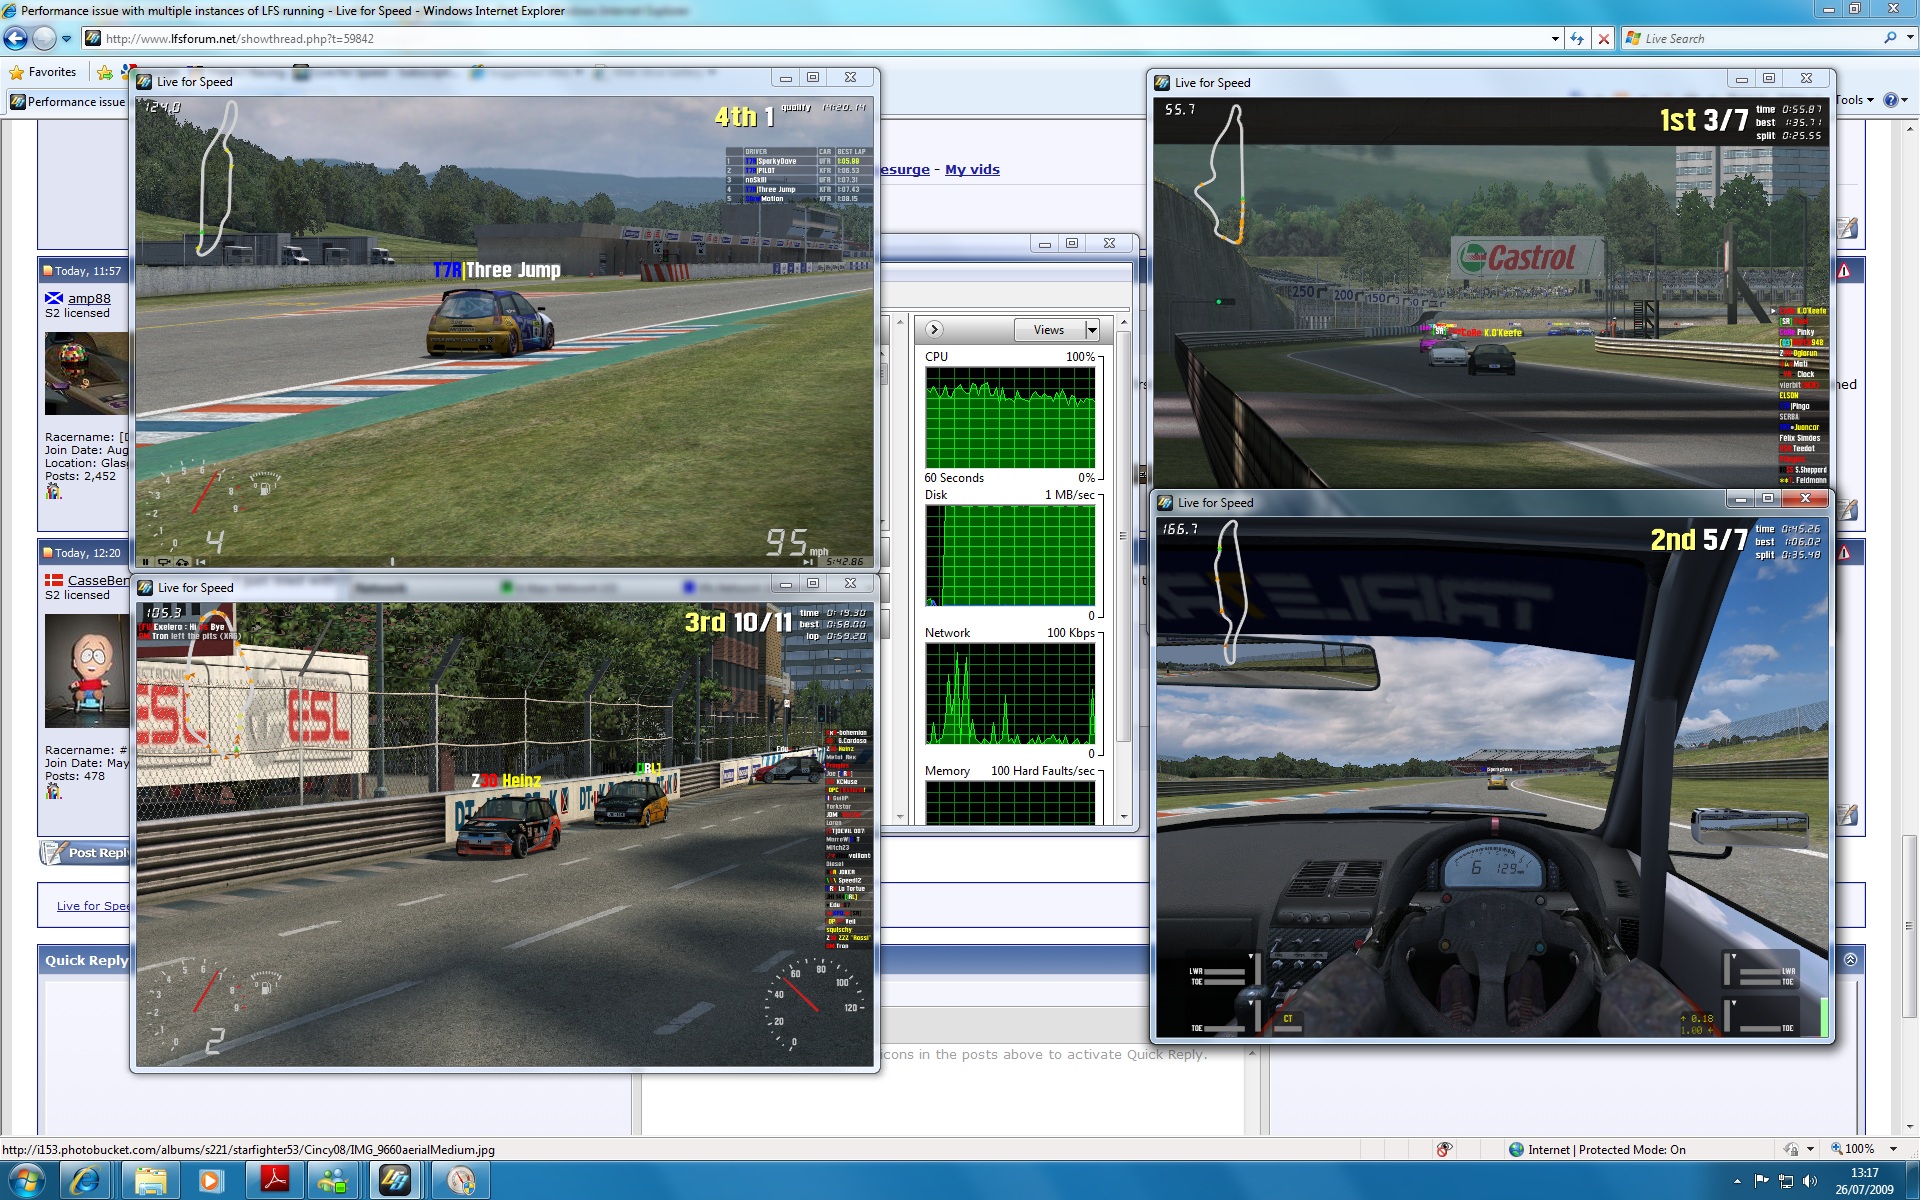The height and width of the screenshot is (1200, 1920).
Task: Open the zoom level 100% dropdown
Action: pyautogui.click(x=1892, y=1150)
